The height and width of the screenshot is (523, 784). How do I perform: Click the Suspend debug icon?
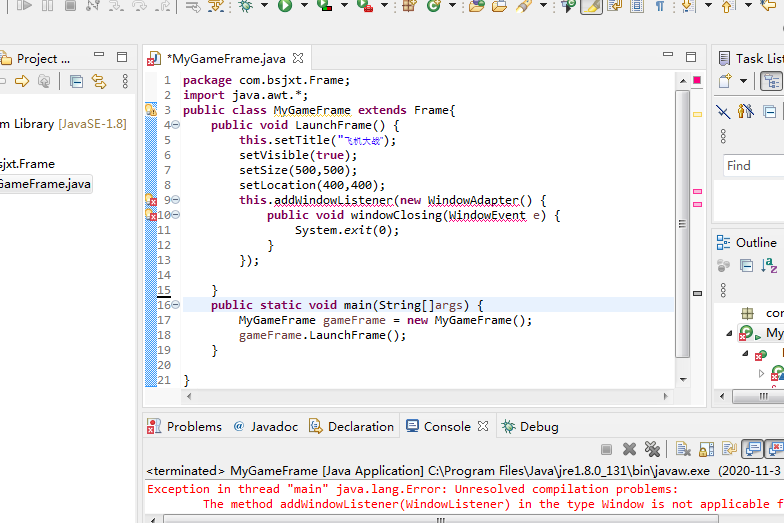(48, 6)
